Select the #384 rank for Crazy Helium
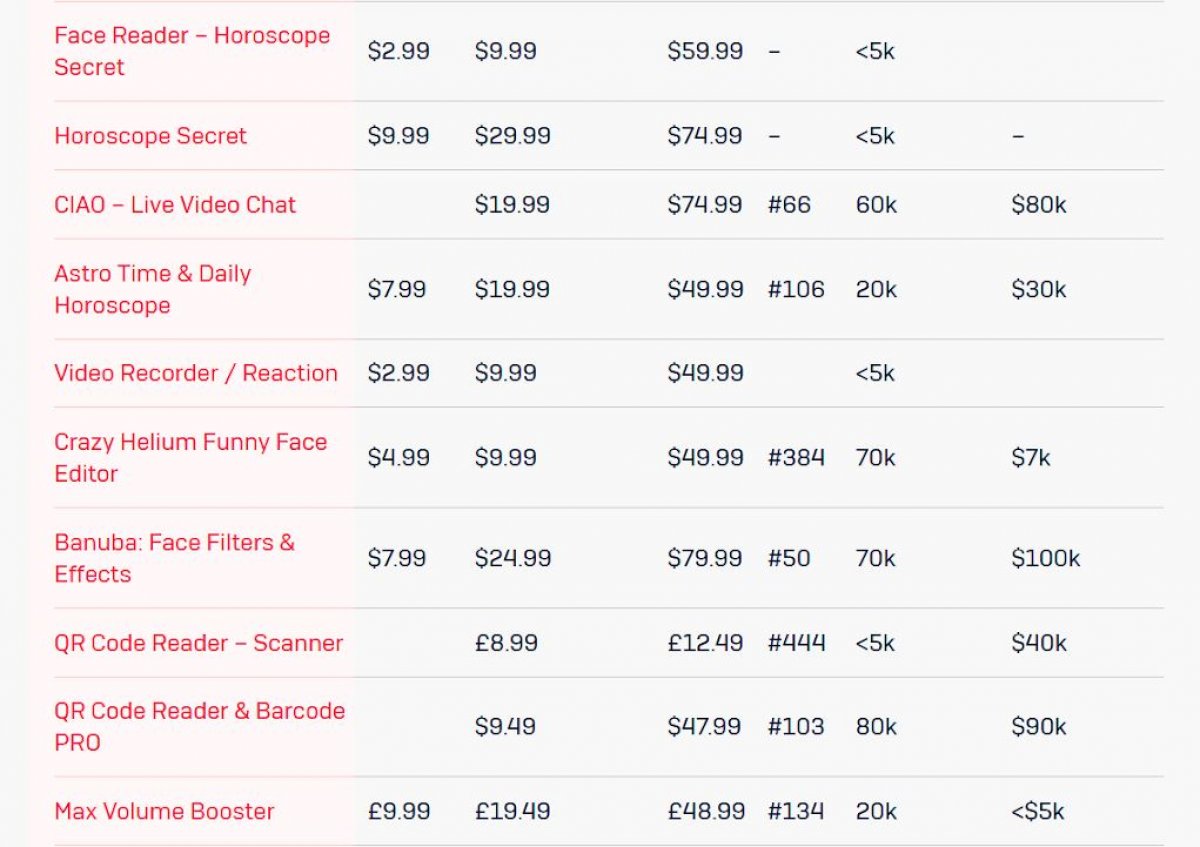 coord(796,458)
